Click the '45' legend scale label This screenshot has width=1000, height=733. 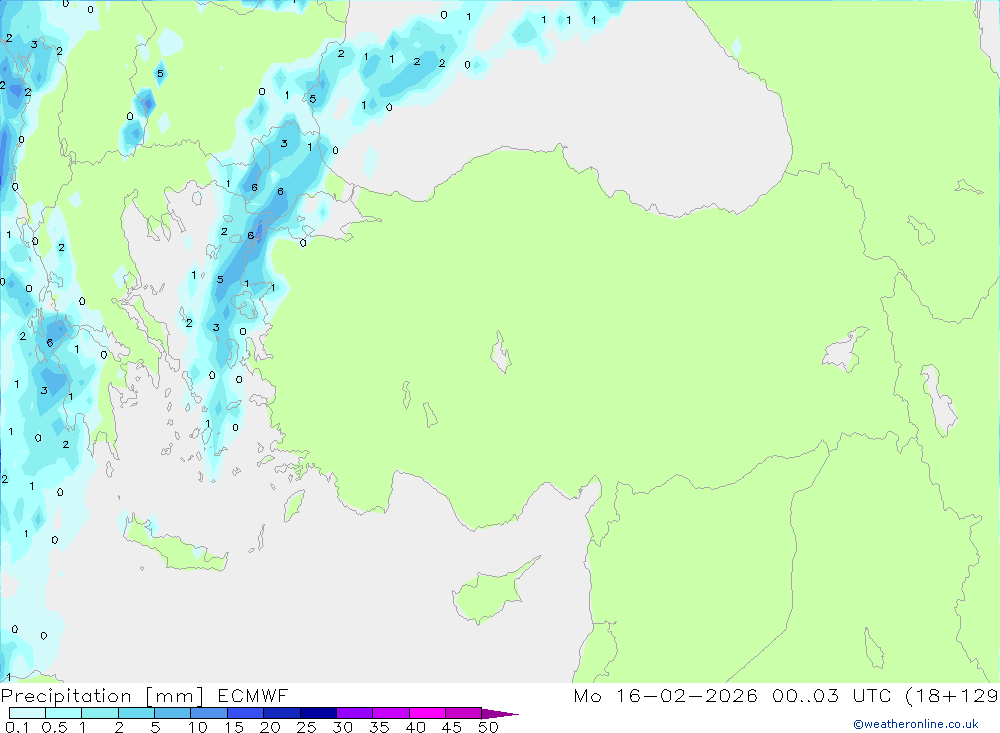(x=452, y=727)
